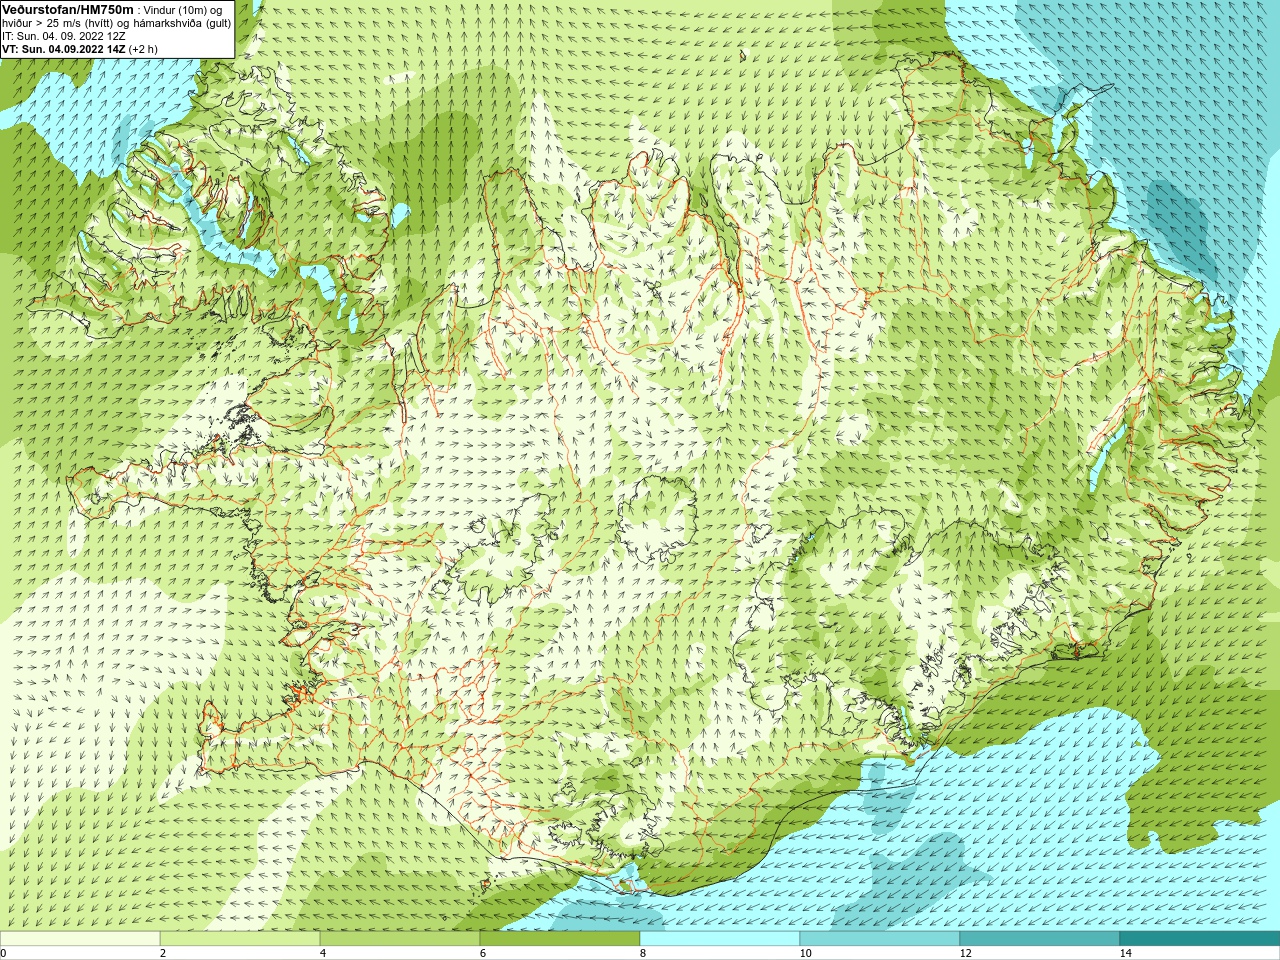Click the 'Veðurstofan/HM750m' title text
The width and height of the screenshot is (1280, 960).
68,9
